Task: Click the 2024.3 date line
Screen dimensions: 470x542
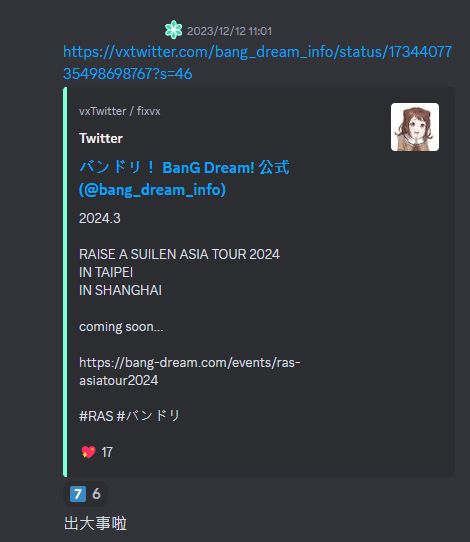Action: pyautogui.click(x=100, y=218)
